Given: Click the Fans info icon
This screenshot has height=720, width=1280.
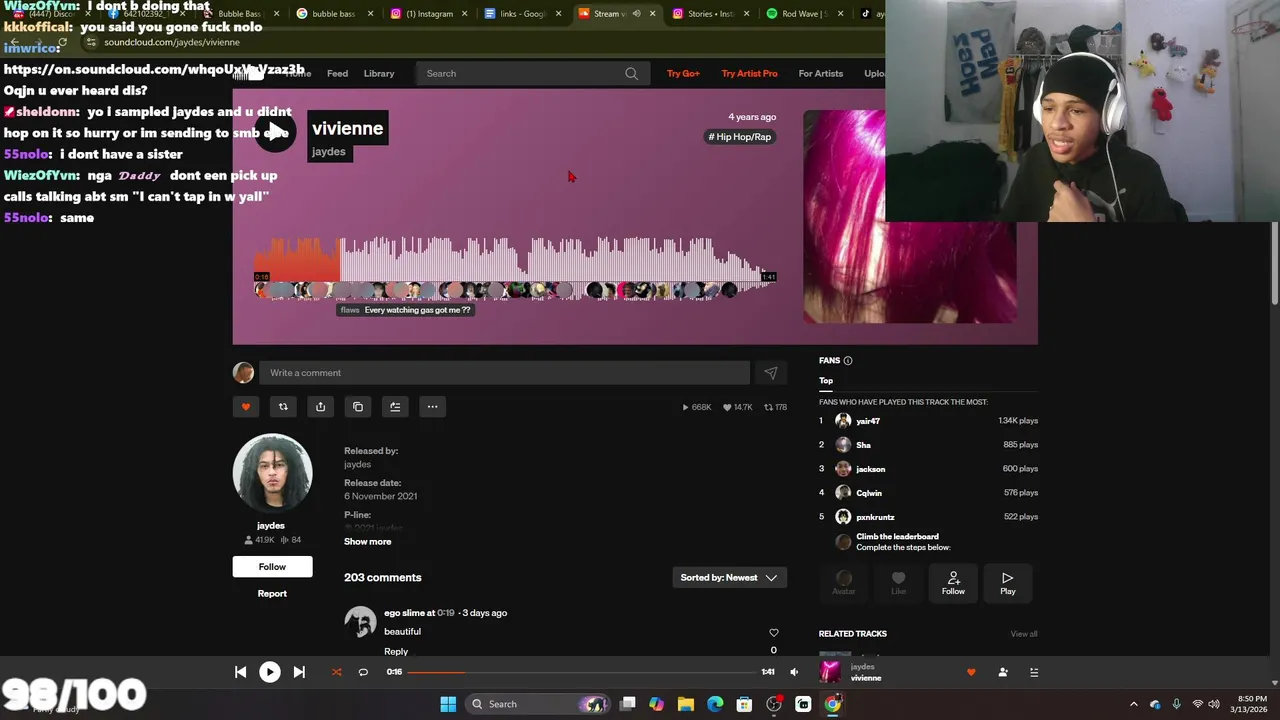Looking at the screenshot, I should [848, 360].
